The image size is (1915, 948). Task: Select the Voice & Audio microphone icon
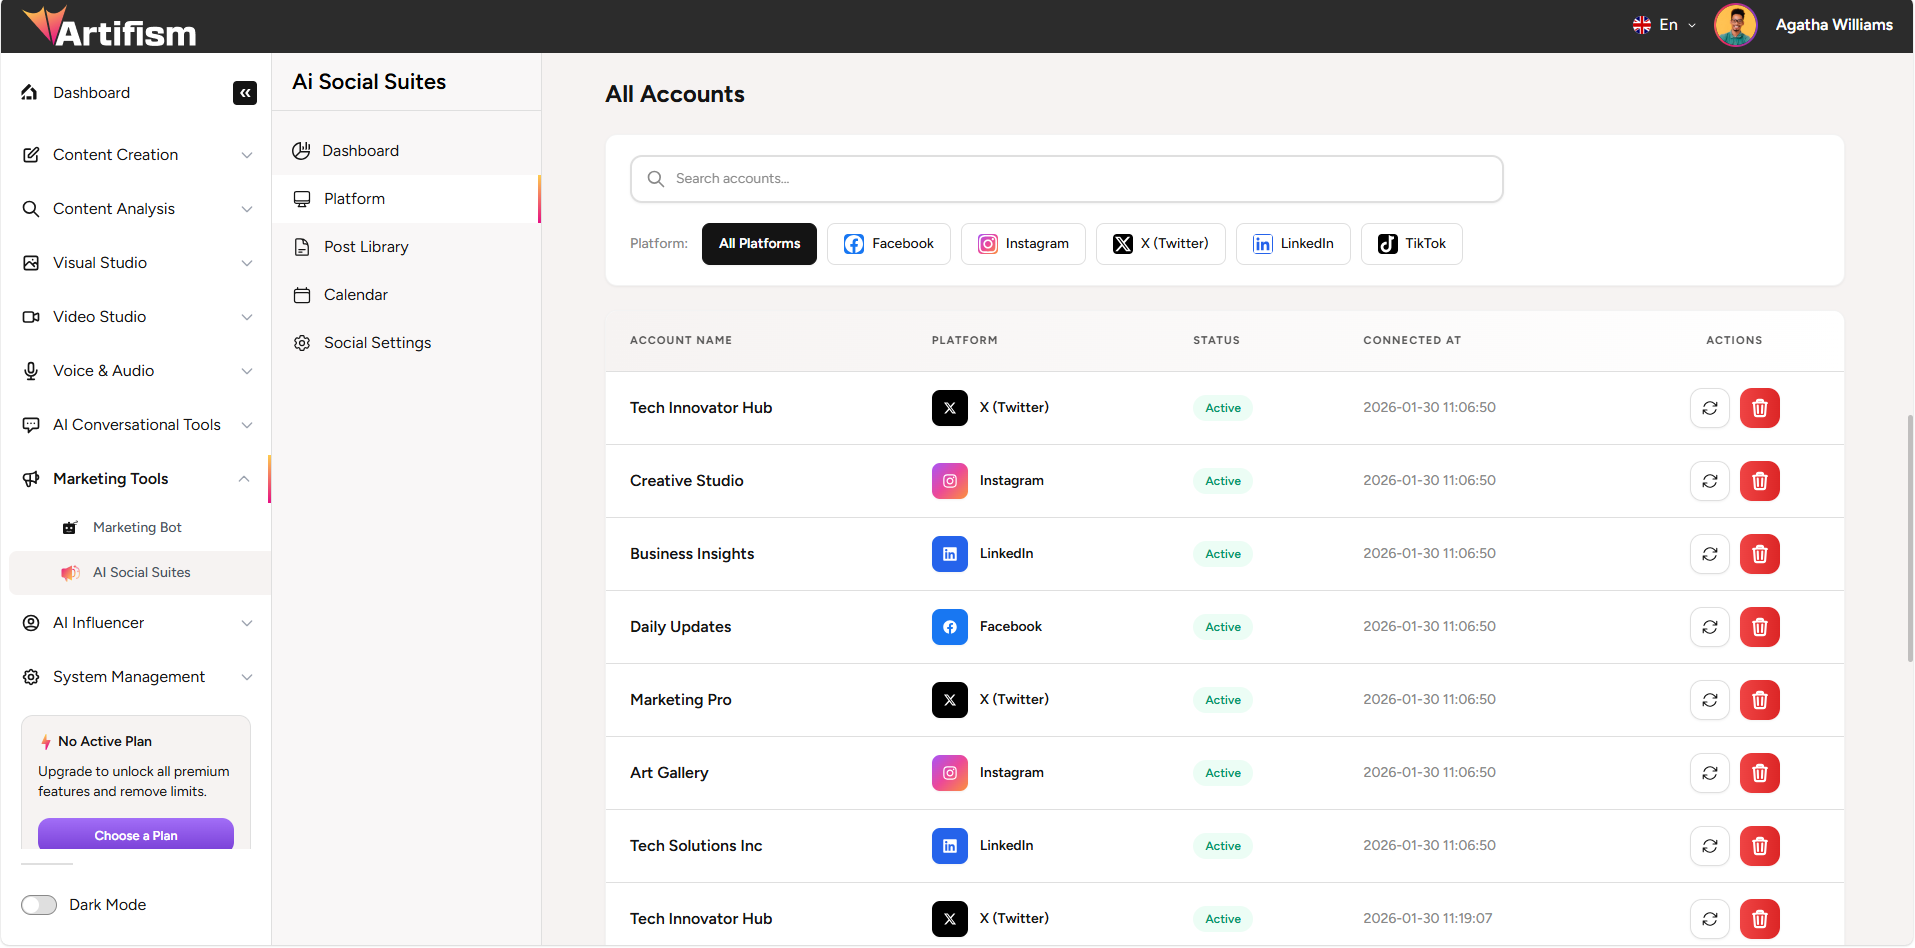point(31,370)
